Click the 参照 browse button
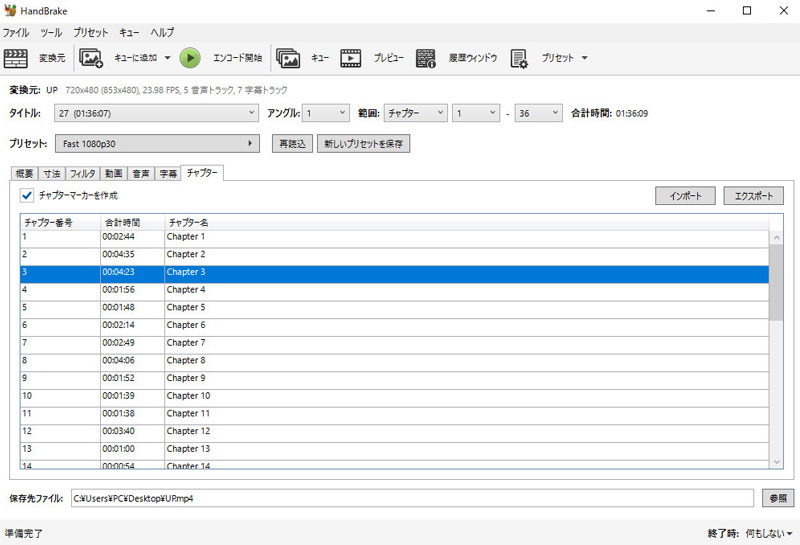 [x=776, y=497]
